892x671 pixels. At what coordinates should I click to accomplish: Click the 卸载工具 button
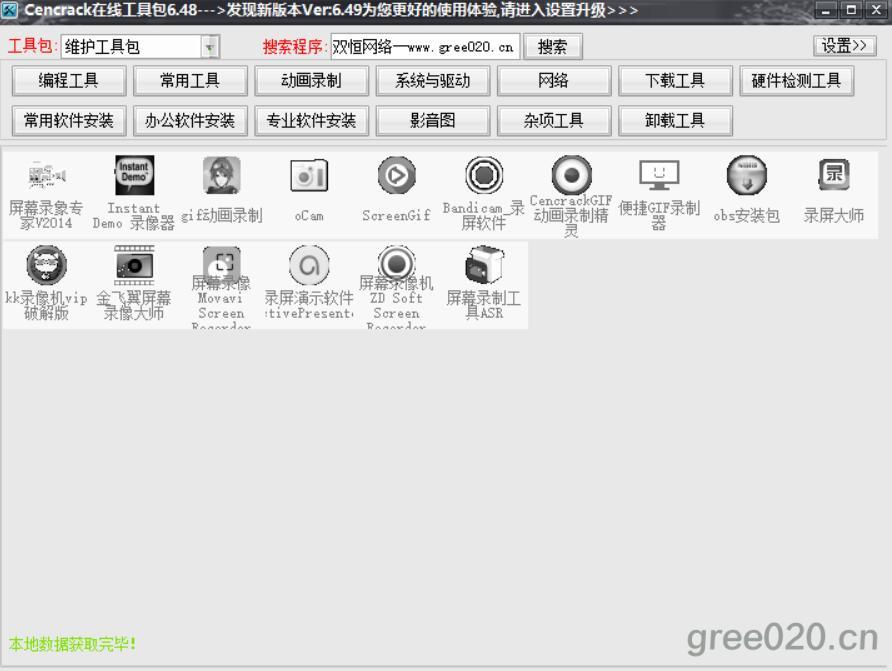point(674,121)
